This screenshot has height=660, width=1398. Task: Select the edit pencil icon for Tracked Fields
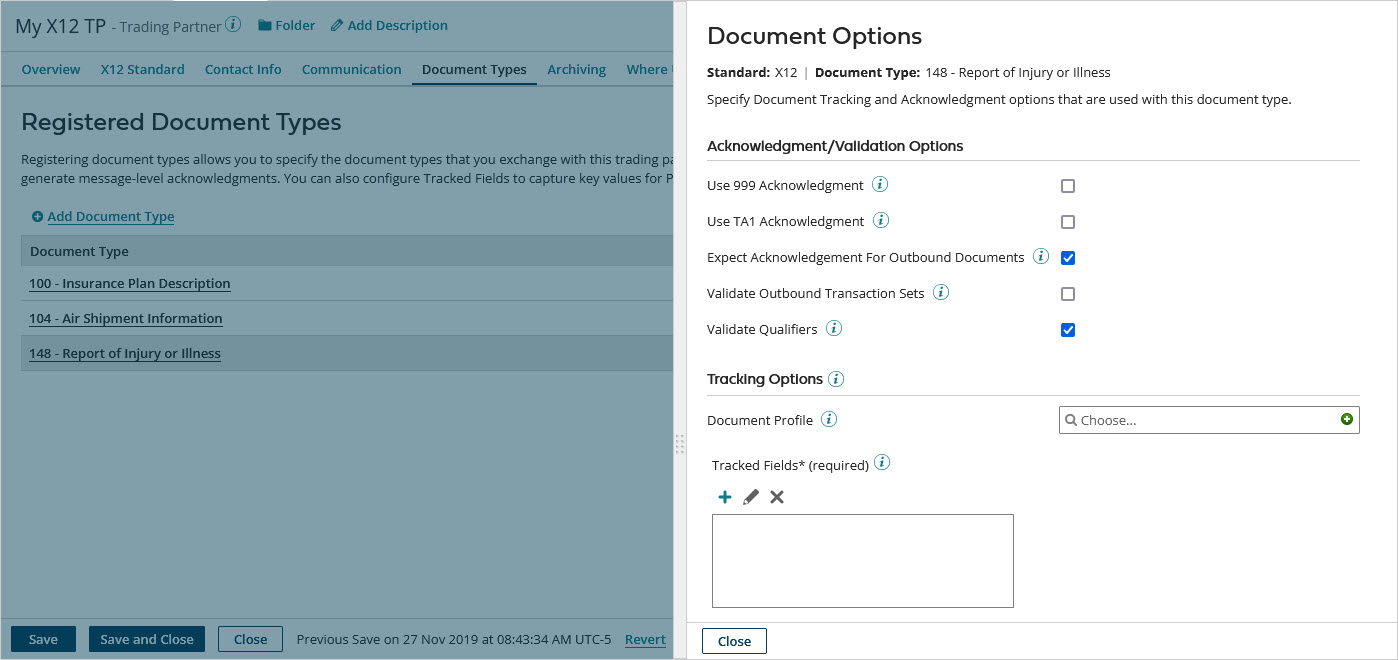coord(751,496)
